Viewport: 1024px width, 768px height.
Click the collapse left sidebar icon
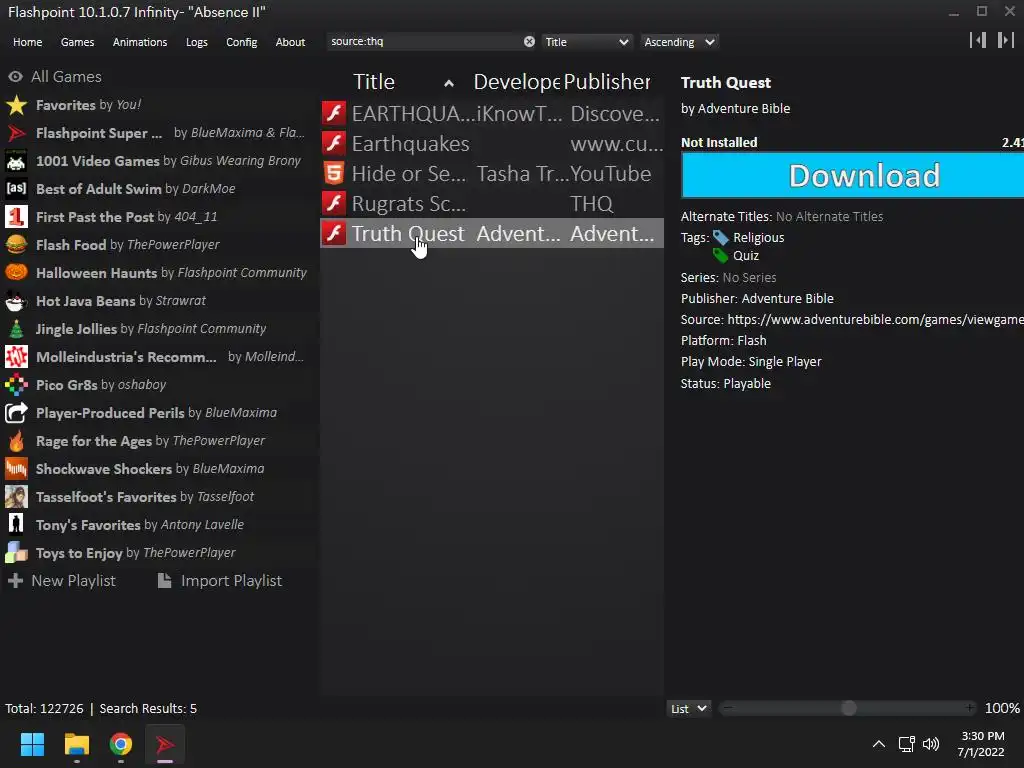[x=978, y=40]
